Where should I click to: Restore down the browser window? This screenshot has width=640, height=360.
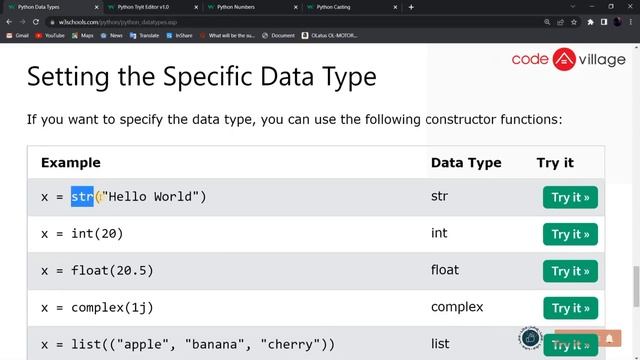pyautogui.click(x=611, y=7)
